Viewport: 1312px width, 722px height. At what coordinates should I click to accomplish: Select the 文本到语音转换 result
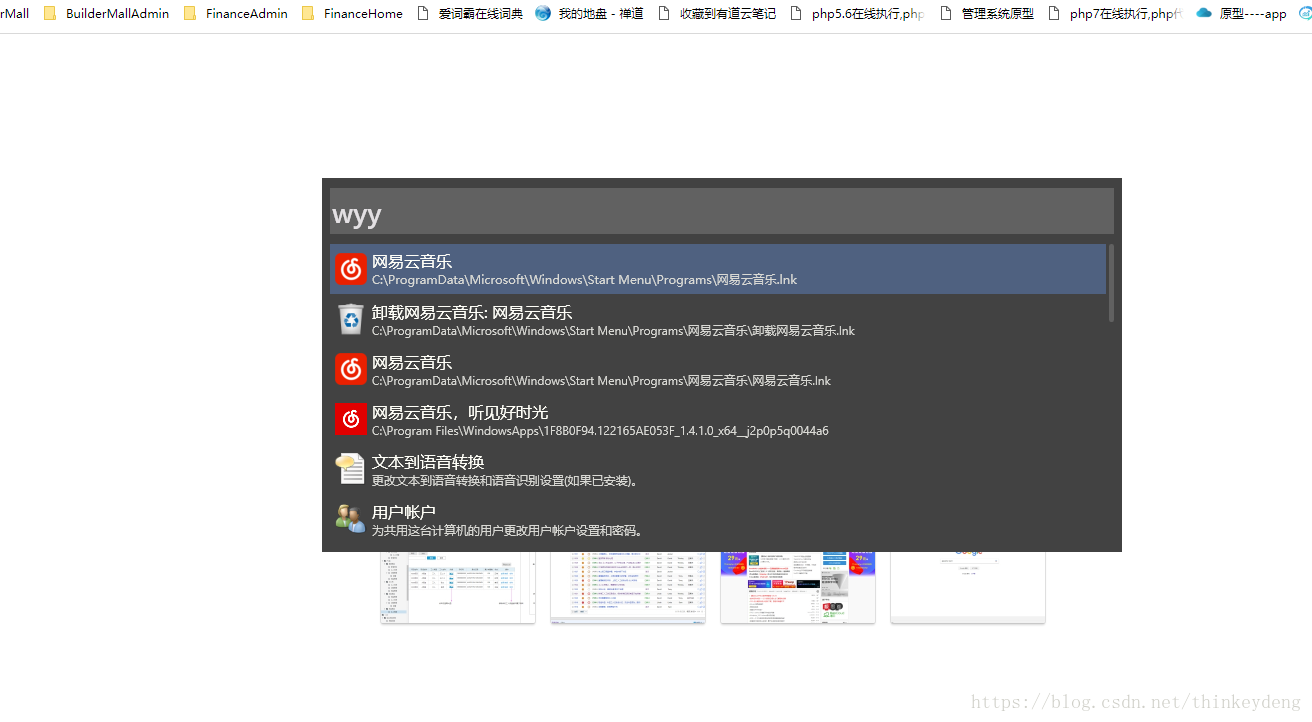(x=718, y=469)
